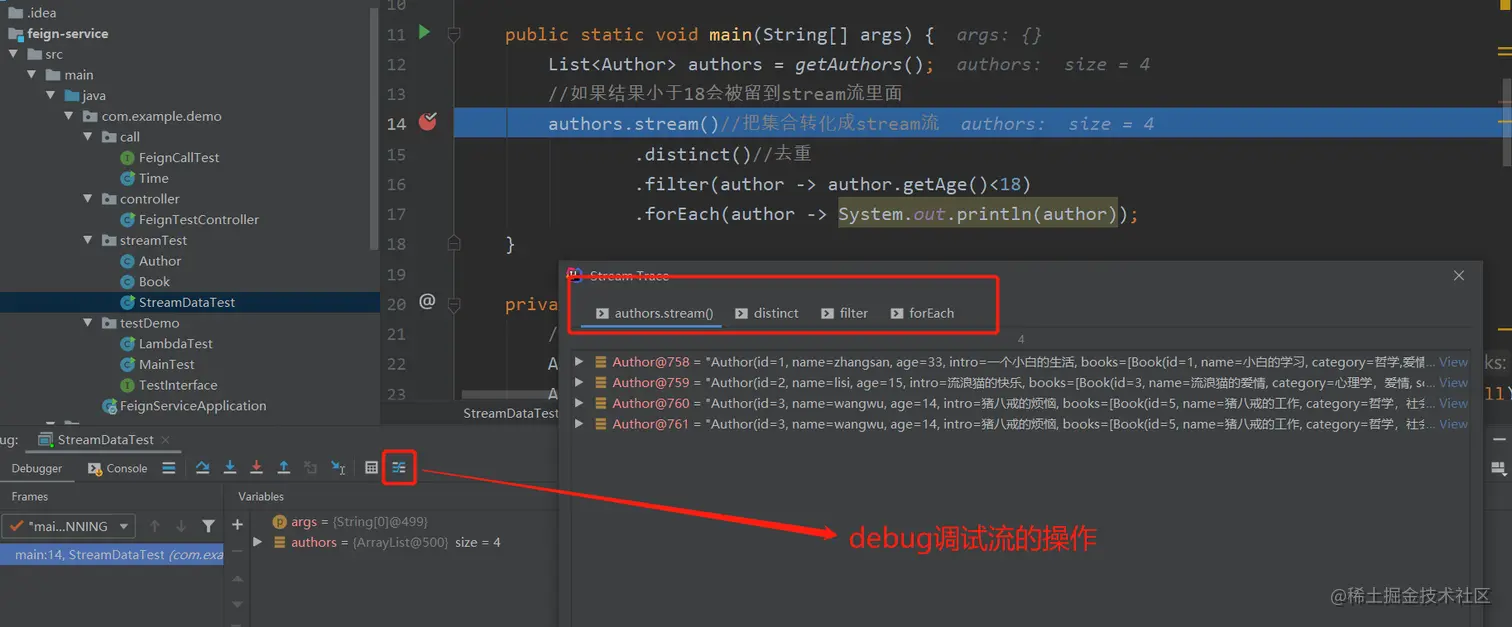The width and height of the screenshot is (1512, 627).
Task: Select the feign-service project root
Action: coord(68,33)
